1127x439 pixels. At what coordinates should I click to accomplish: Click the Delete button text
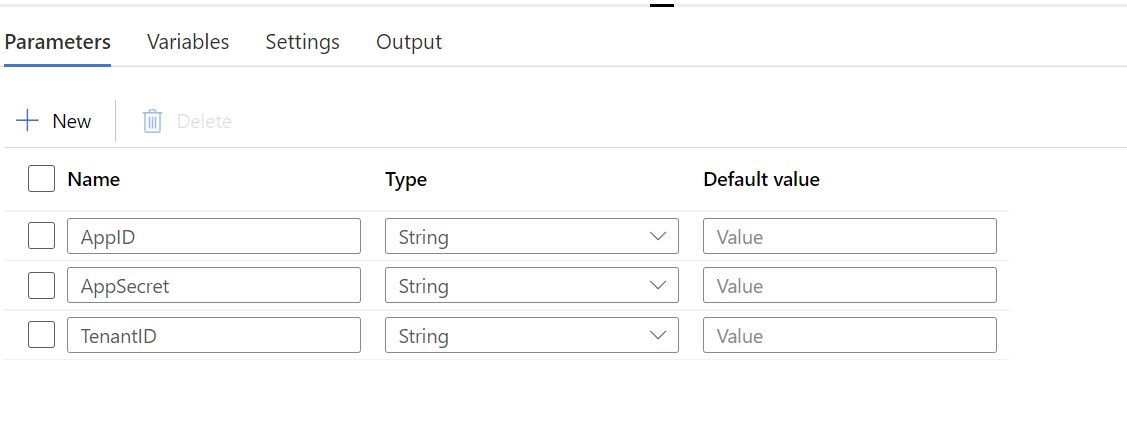(204, 121)
